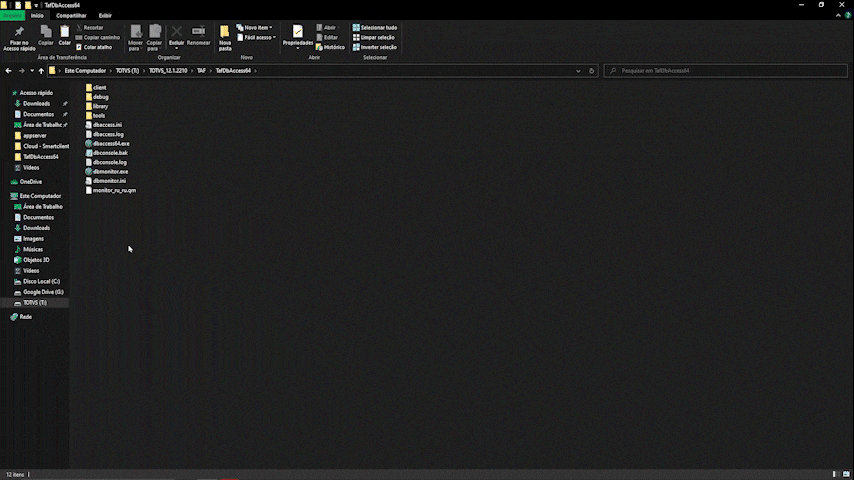
Task: Select the library folder
Action: click(97, 106)
